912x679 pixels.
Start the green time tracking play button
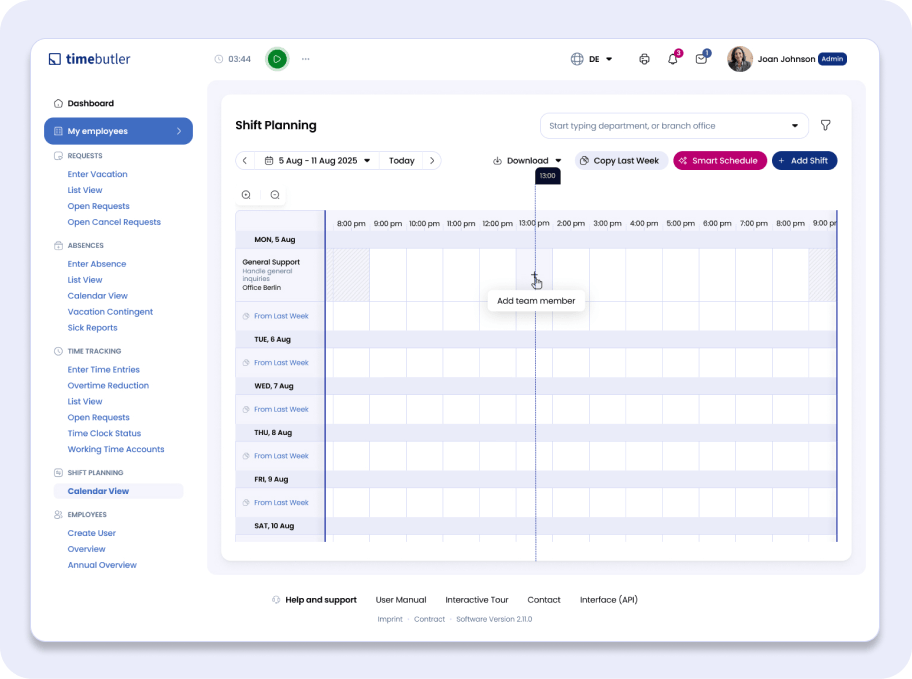click(277, 59)
